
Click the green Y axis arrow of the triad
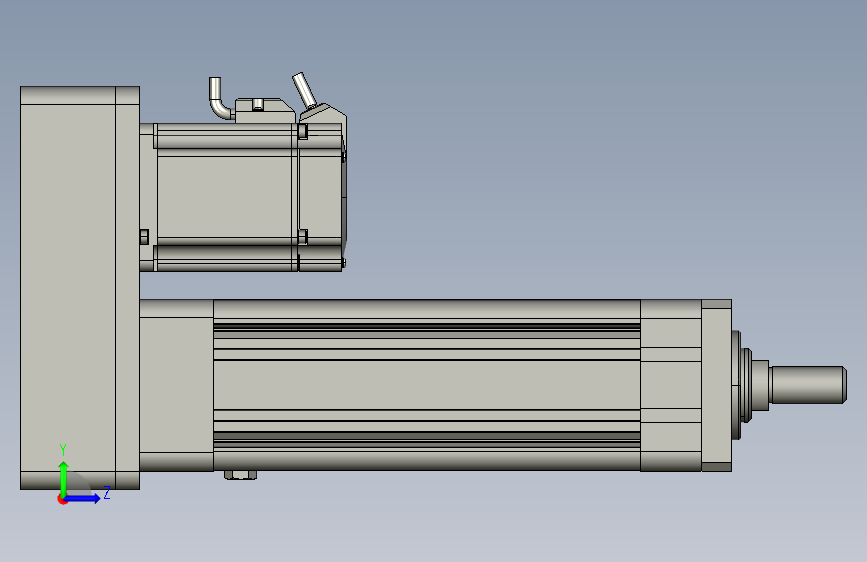click(x=64, y=478)
